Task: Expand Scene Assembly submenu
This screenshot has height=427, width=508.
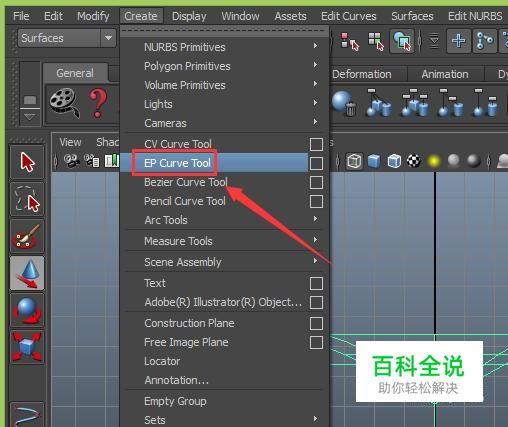Action: pos(224,262)
